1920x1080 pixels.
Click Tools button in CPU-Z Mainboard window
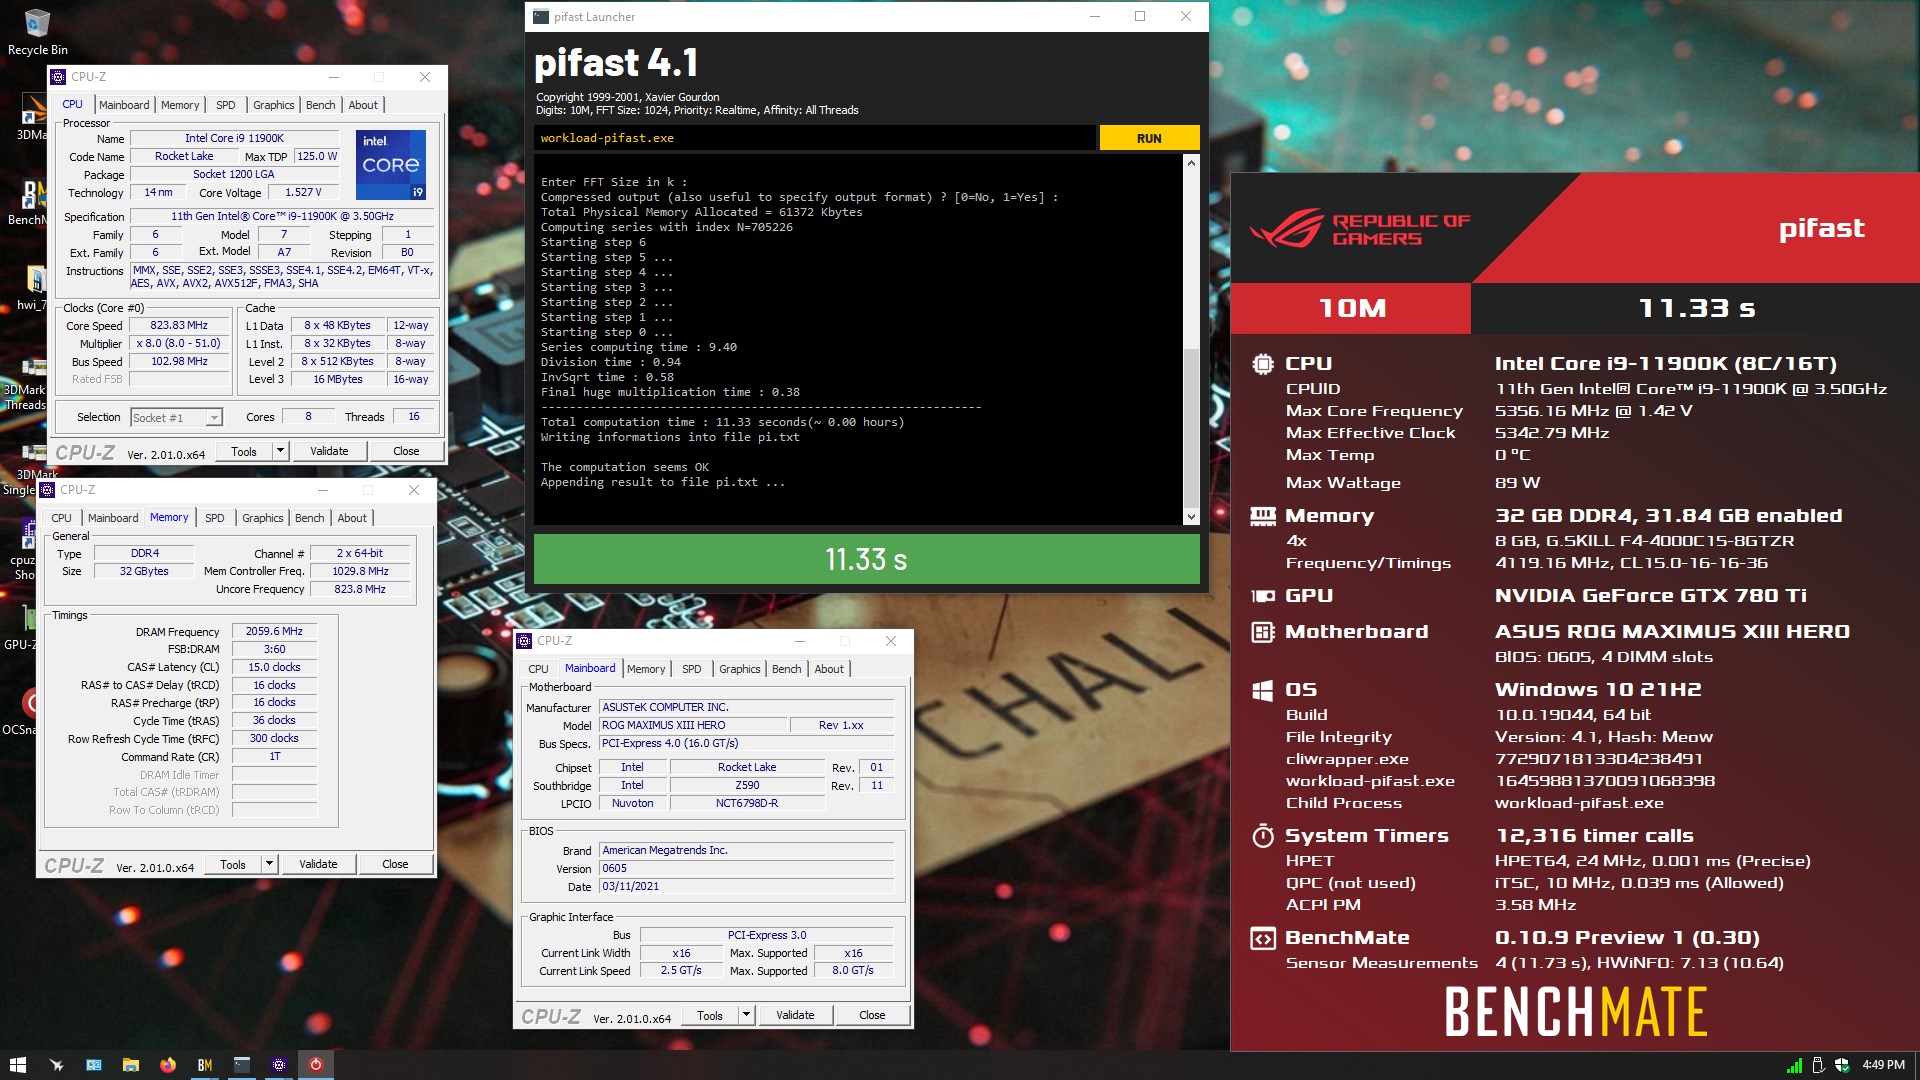coord(710,1015)
